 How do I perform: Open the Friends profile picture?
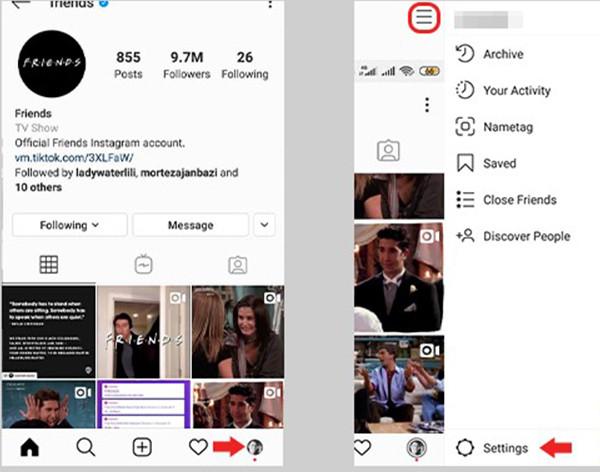coord(52,64)
